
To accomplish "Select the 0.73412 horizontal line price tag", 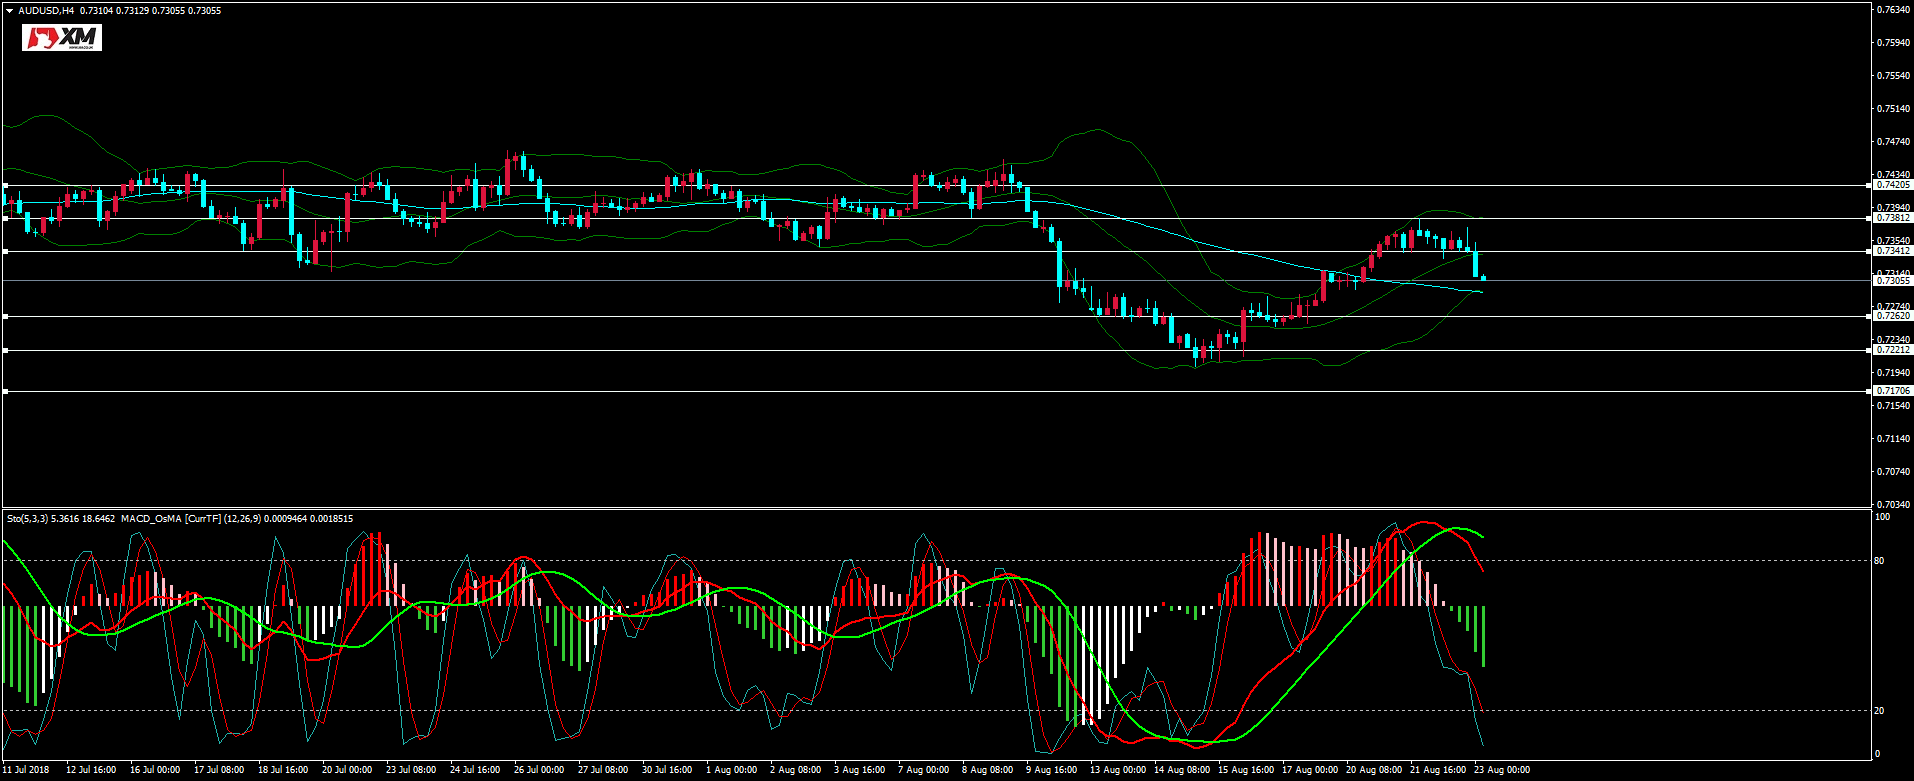I will click(x=1893, y=251).
